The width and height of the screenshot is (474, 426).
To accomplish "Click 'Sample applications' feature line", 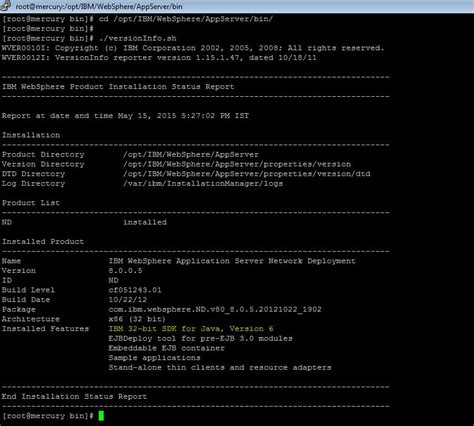I will pyautogui.click(x=154, y=357).
